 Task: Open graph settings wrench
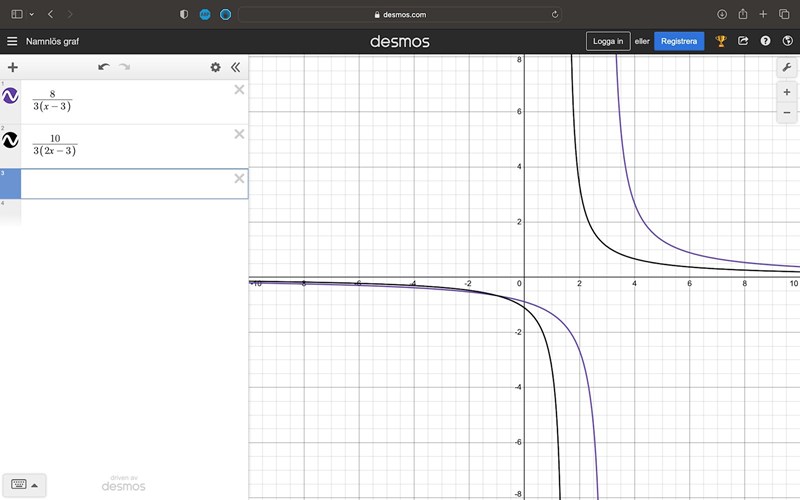(x=786, y=67)
